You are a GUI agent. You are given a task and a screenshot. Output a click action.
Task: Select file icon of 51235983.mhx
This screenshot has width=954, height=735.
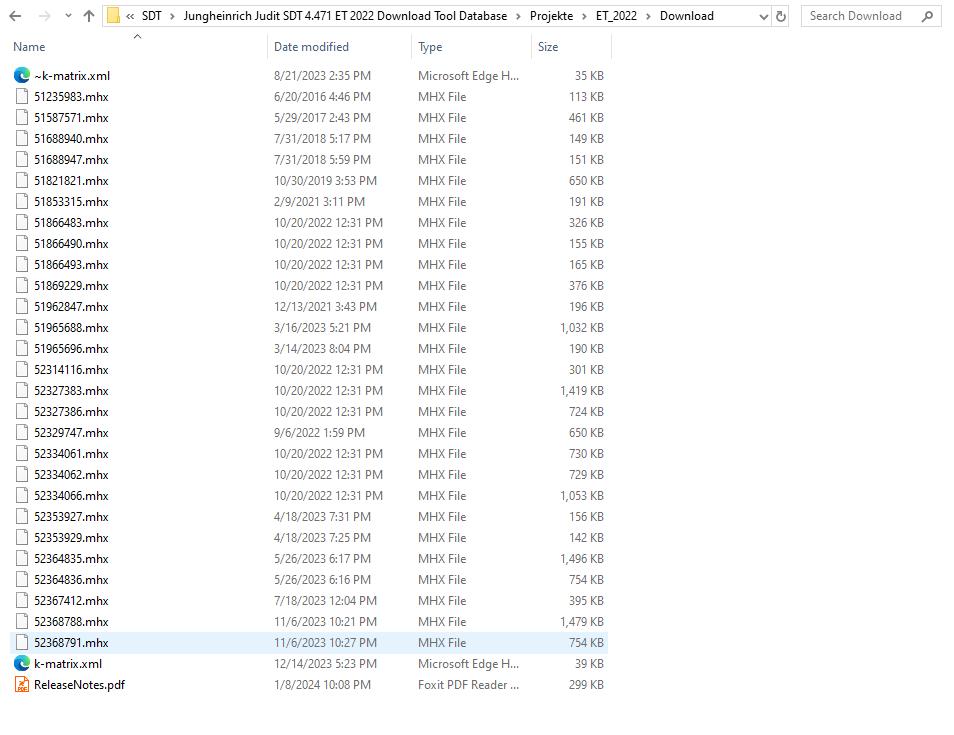[x=22, y=97]
